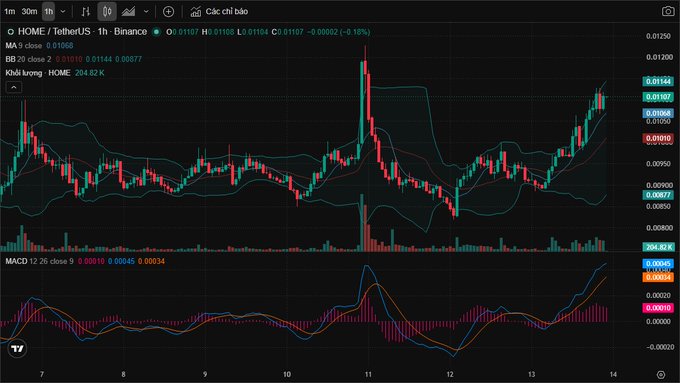Click date 11 on time axis
The width and height of the screenshot is (680, 383).
(x=368, y=374)
